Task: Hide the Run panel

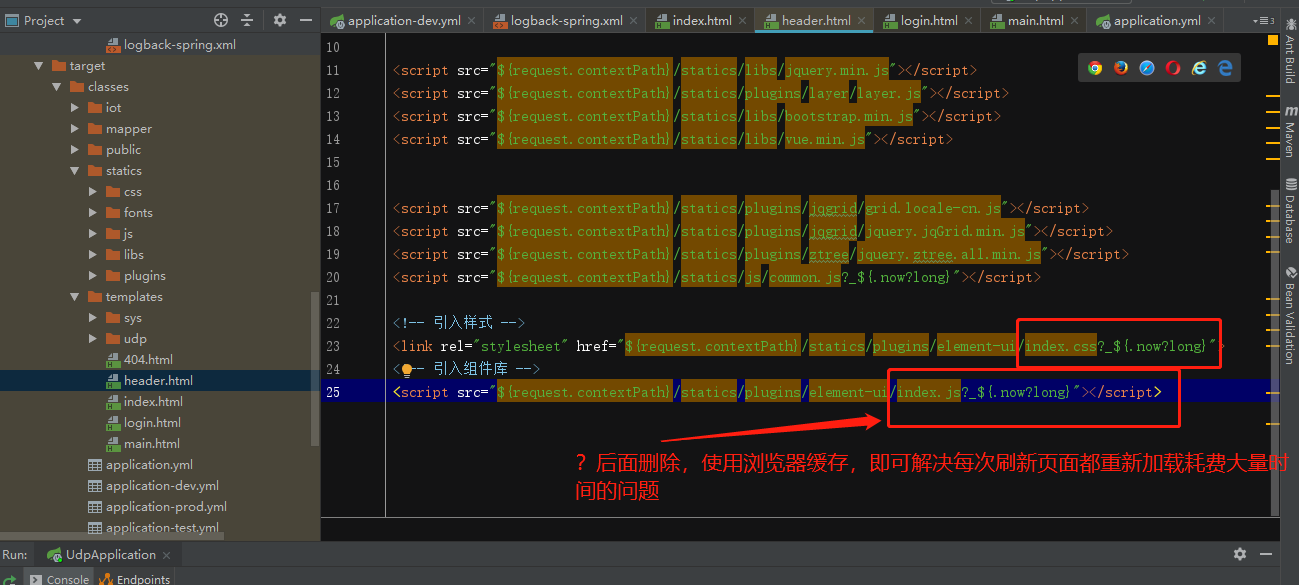Action: point(1266,554)
